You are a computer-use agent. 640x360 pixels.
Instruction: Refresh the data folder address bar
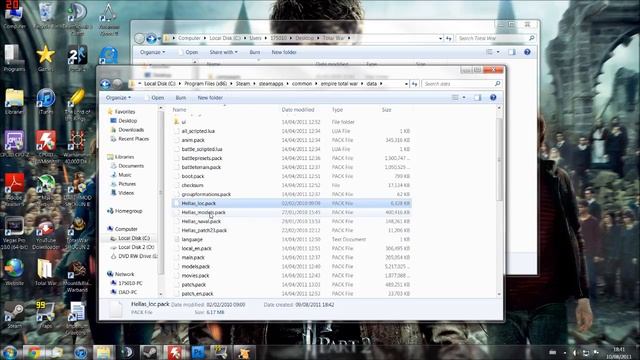click(x=415, y=84)
